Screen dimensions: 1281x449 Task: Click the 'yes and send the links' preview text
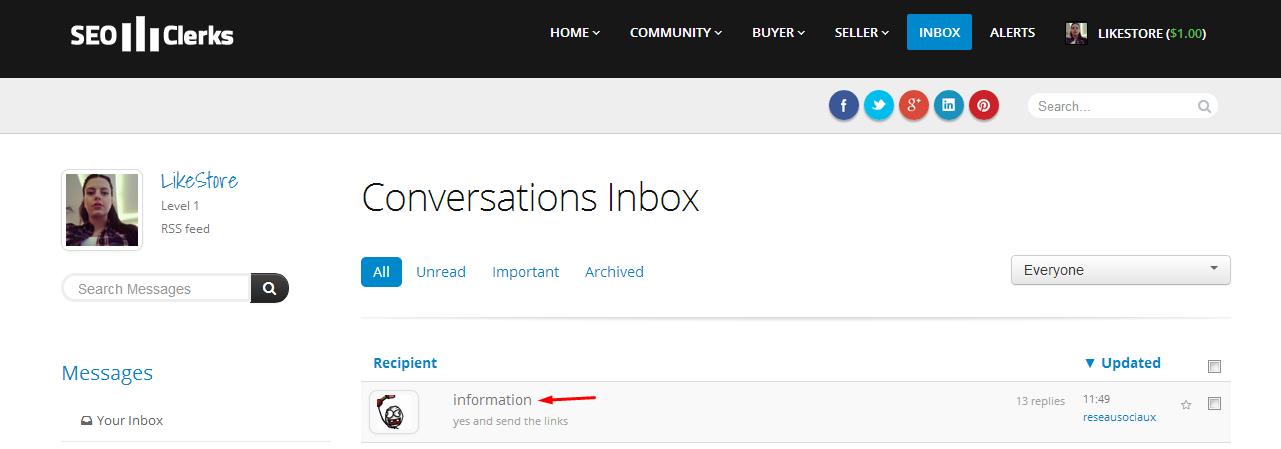pos(510,421)
